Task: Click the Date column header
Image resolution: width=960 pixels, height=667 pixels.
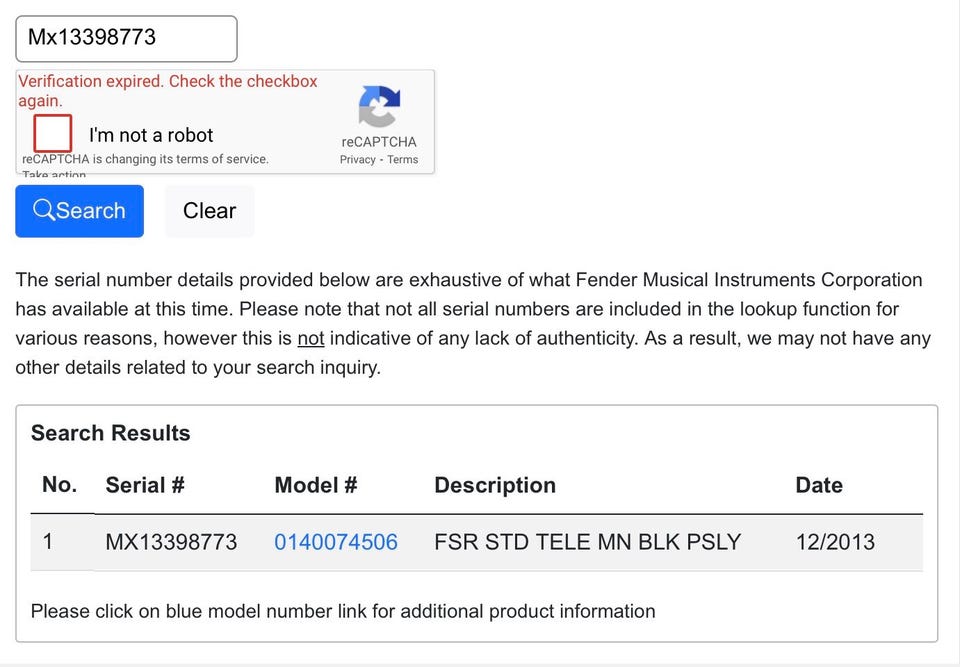Action: point(819,485)
